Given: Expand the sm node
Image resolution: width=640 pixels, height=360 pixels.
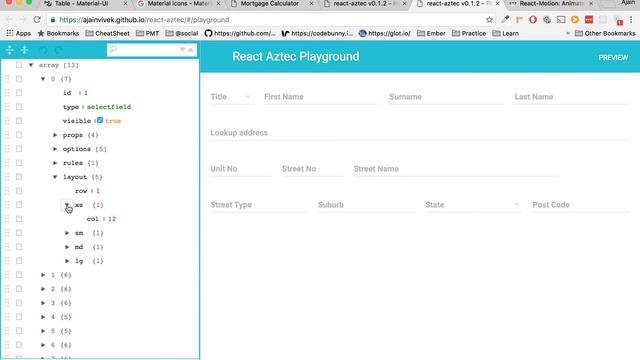Looking at the screenshot, I should pos(67,233).
